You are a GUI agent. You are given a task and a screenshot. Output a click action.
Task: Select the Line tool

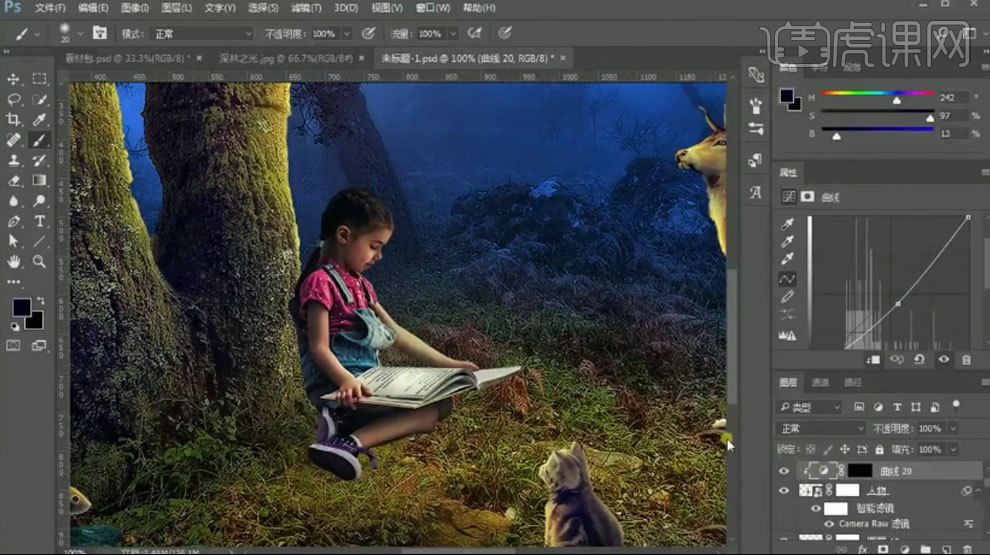click(x=40, y=241)
